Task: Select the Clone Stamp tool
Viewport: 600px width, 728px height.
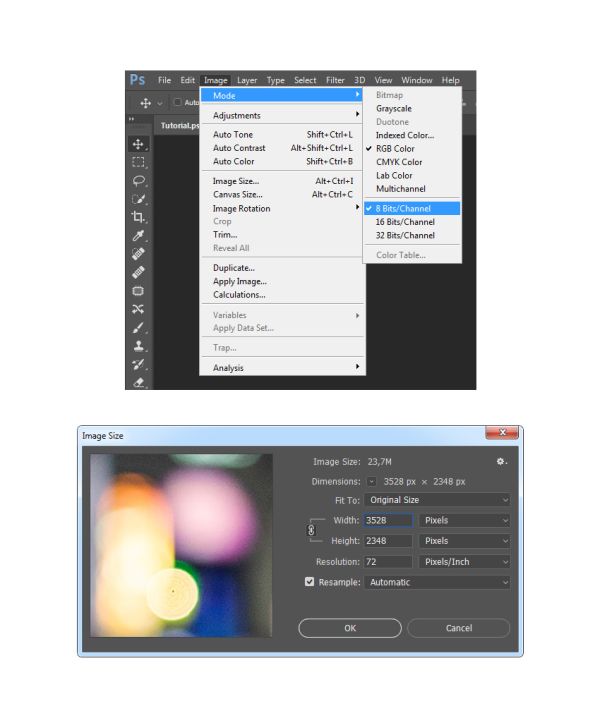Action: click(x=138, y=346)
